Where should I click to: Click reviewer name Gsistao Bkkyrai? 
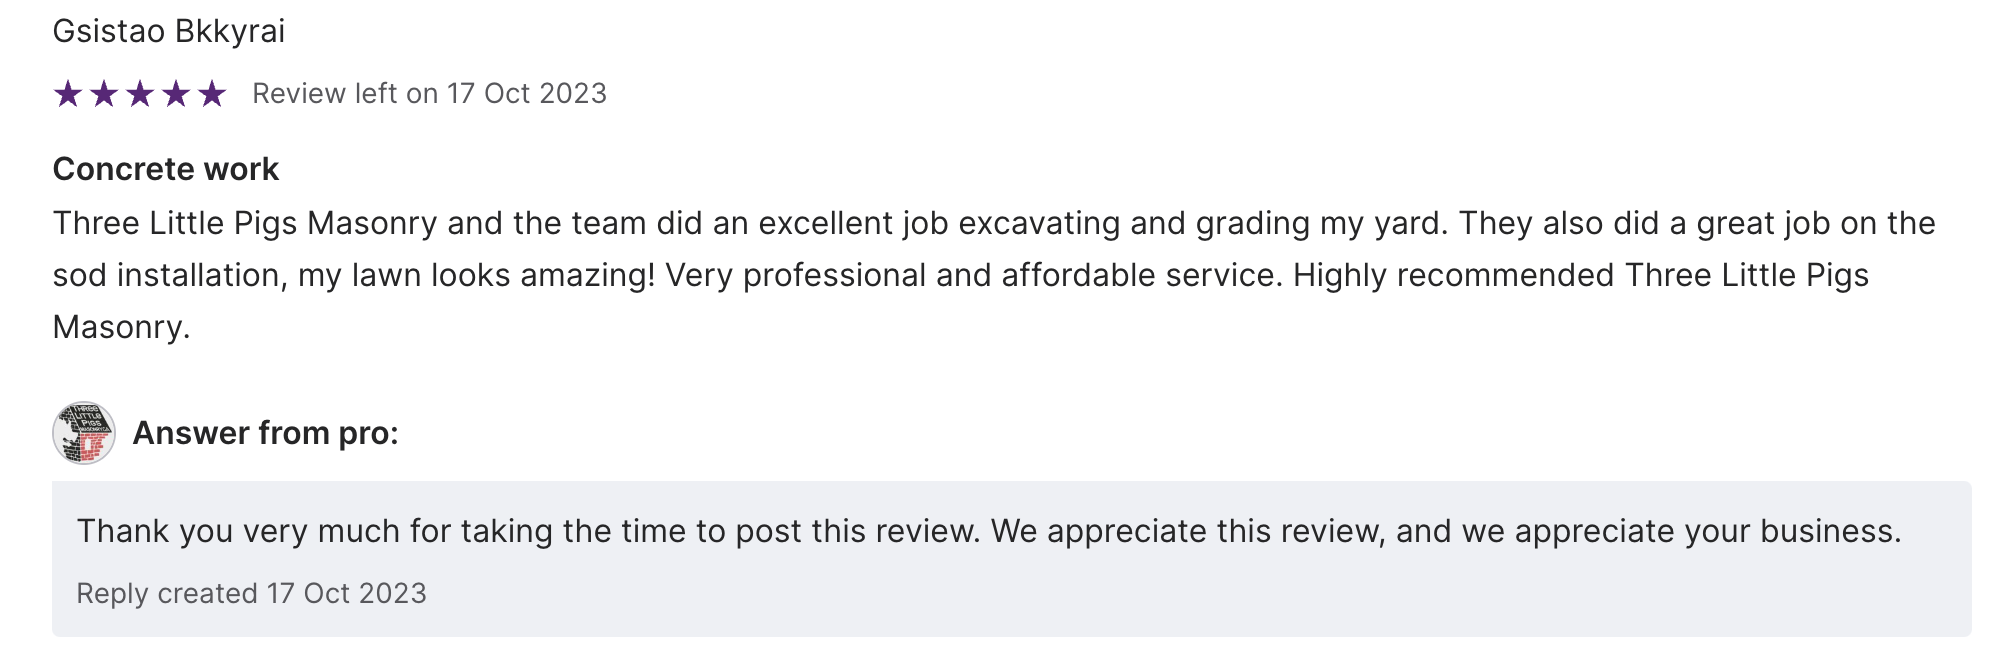pos(169,31)
